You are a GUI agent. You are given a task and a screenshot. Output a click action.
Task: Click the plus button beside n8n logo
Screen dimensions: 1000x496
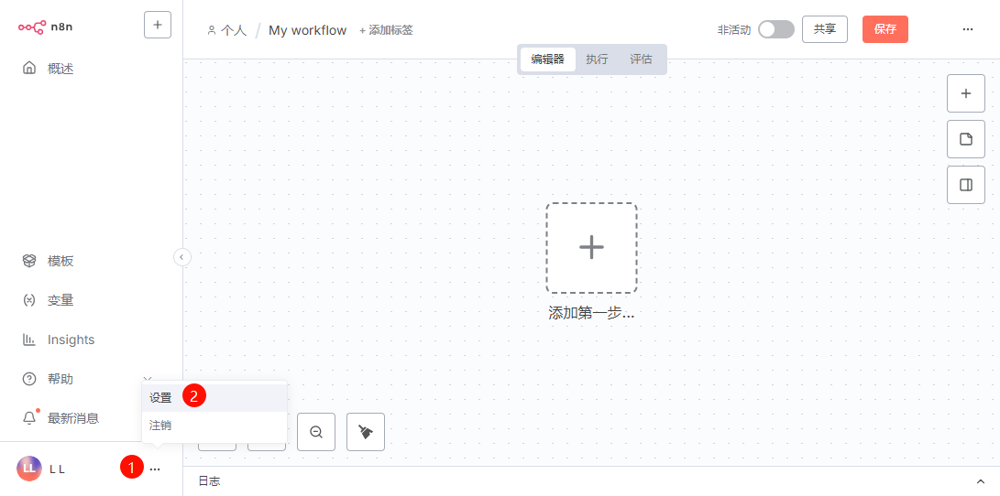pos(157,25)
